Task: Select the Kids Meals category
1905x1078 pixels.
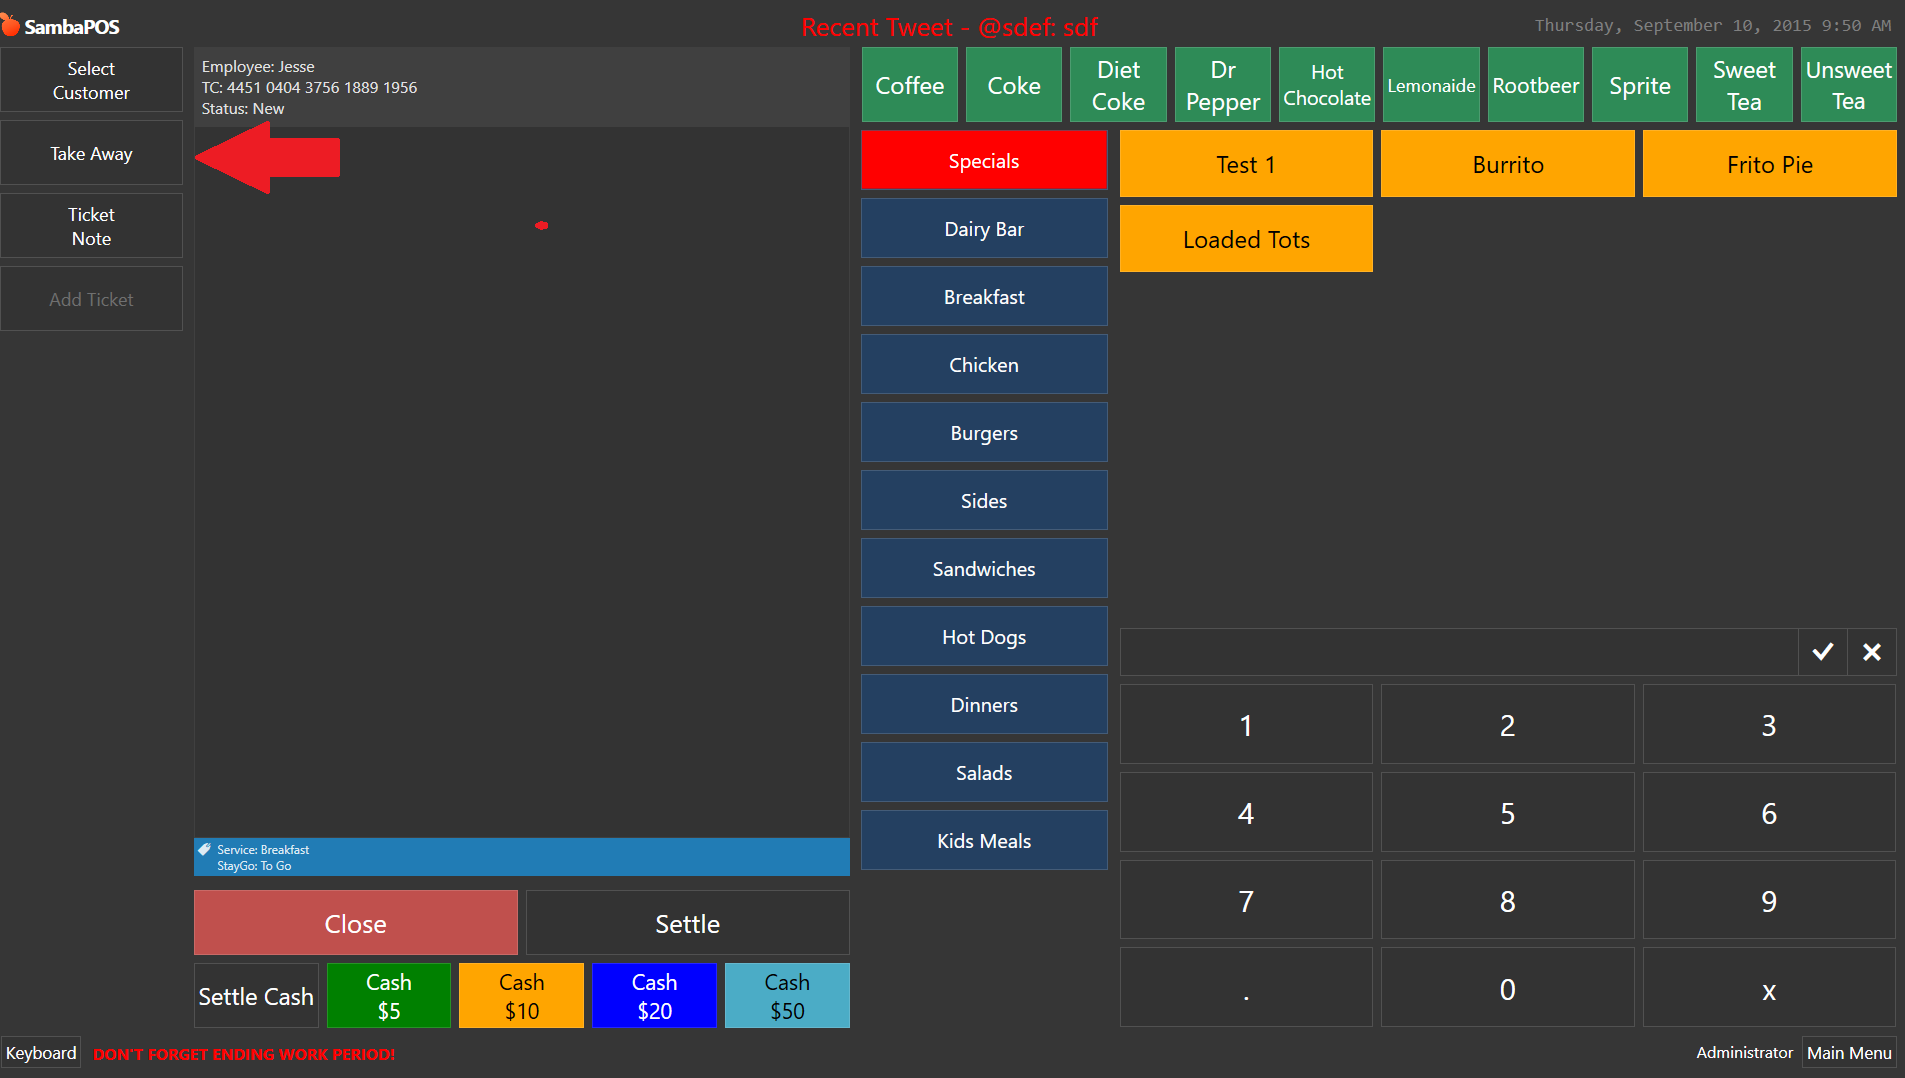Action: tap(983, 841)
